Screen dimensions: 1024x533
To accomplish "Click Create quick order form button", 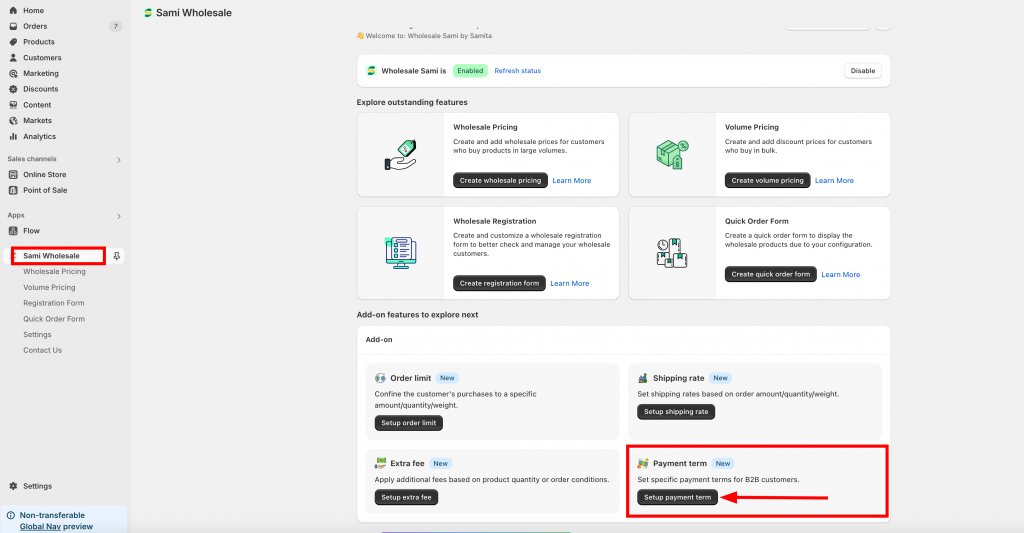I will pyautogui.click(x=771, y=274).
